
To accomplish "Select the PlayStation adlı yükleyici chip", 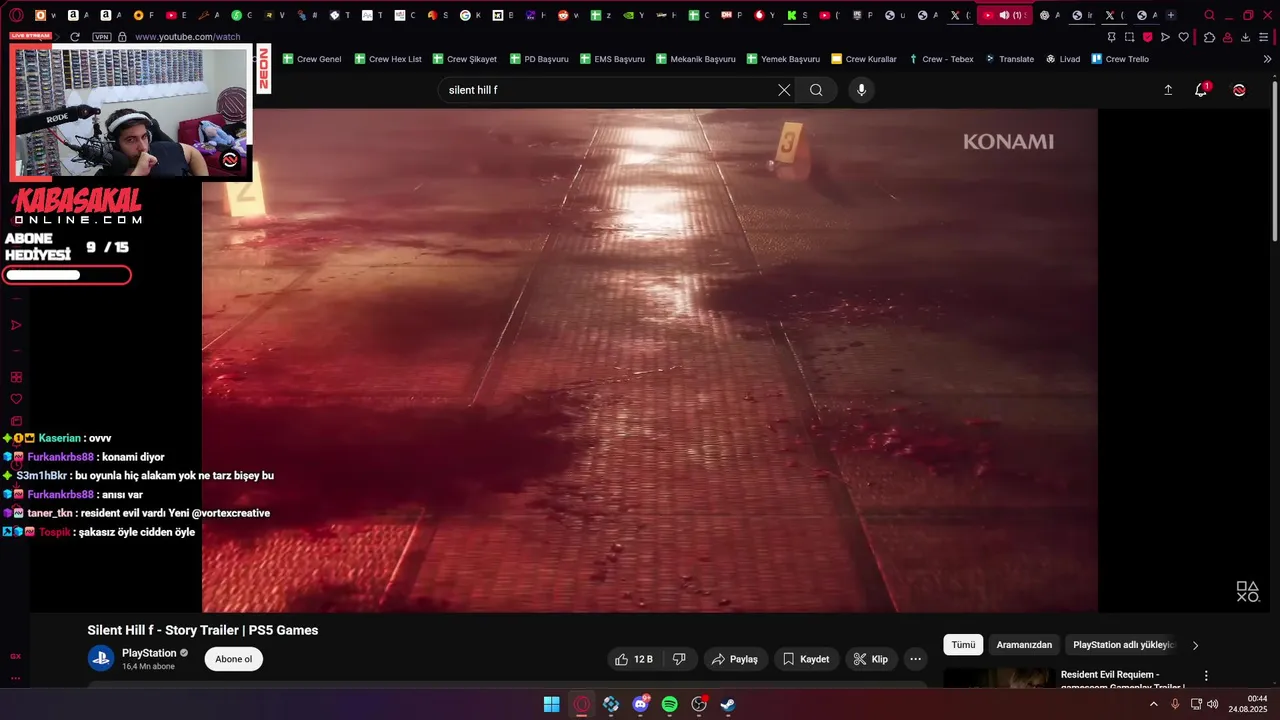I will coord(1123,645).
